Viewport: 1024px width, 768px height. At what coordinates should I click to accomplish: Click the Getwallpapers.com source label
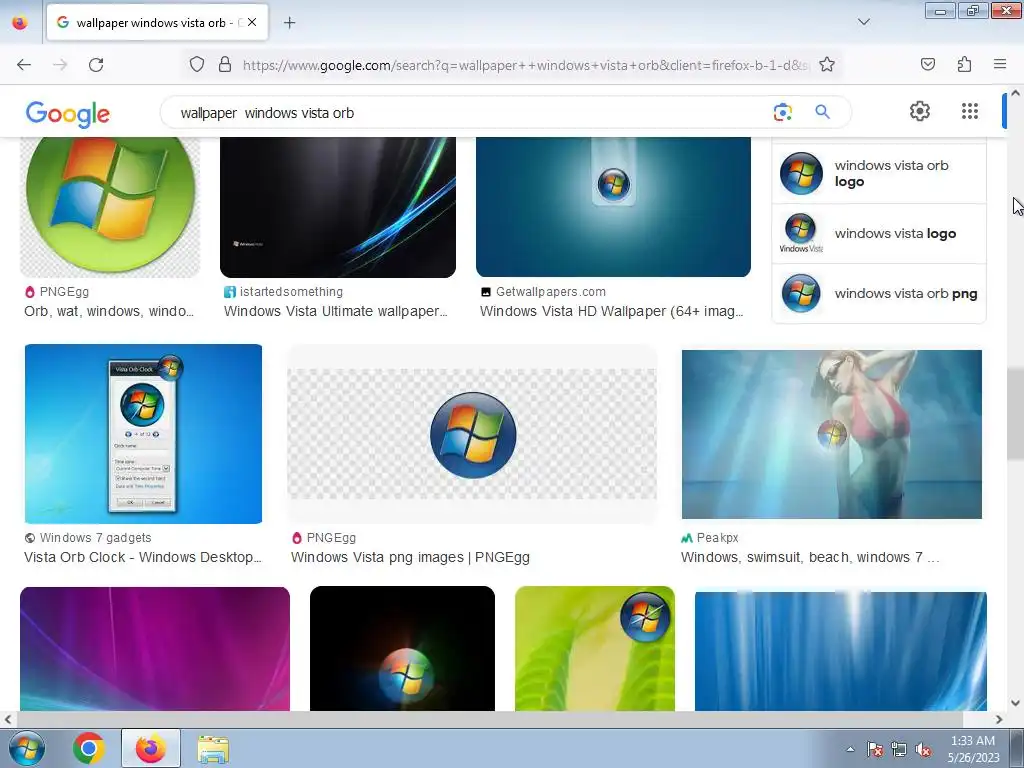click(x=551, y=292)
